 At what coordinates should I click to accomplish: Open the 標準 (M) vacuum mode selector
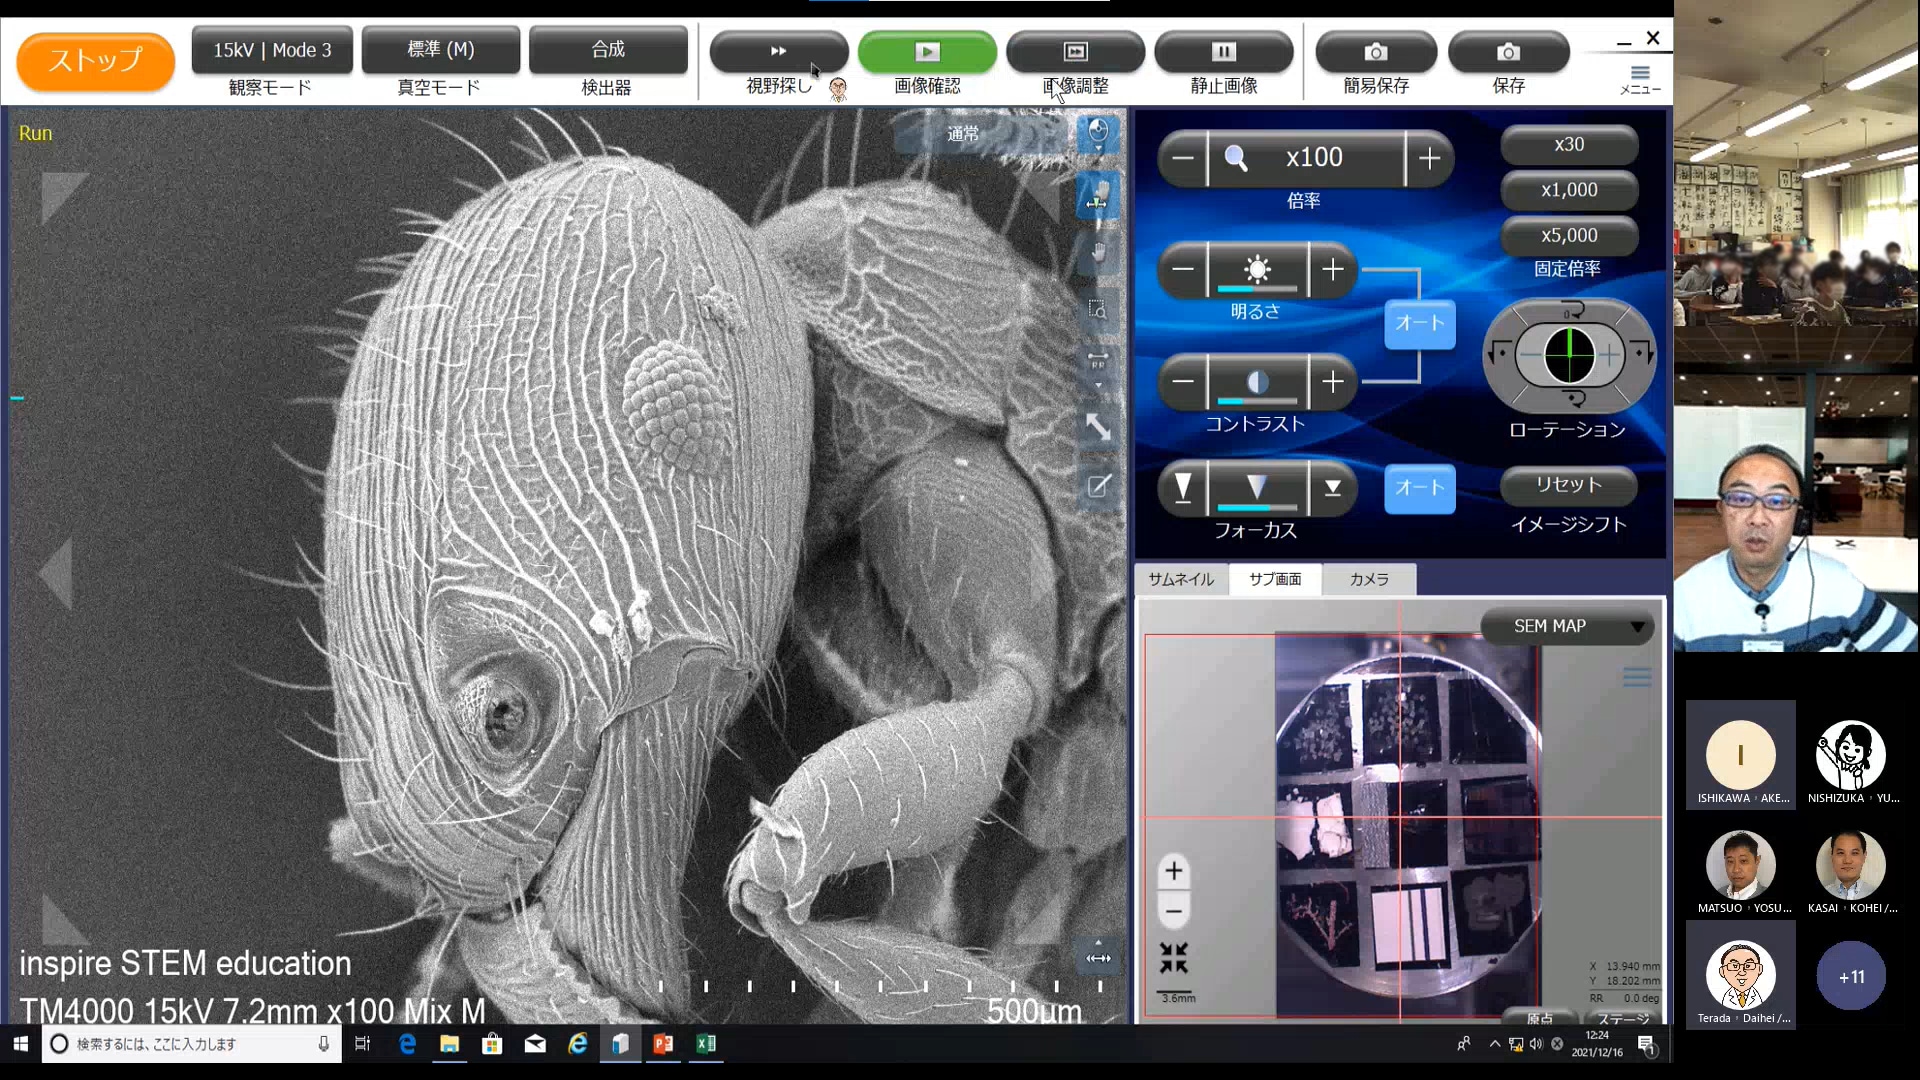[x=440, y=50]
